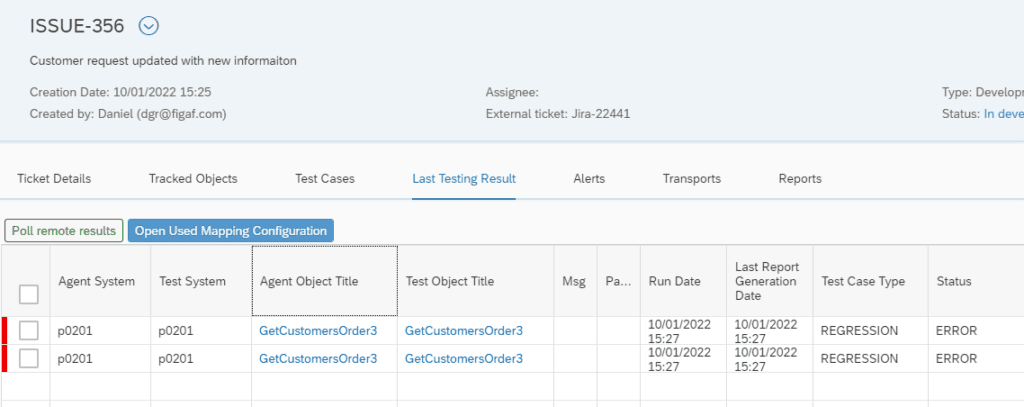Image resolution: width=1024 pixels, height=407 pixels.
Task: Click the Status column header
Action: click(x=976, y=282)
